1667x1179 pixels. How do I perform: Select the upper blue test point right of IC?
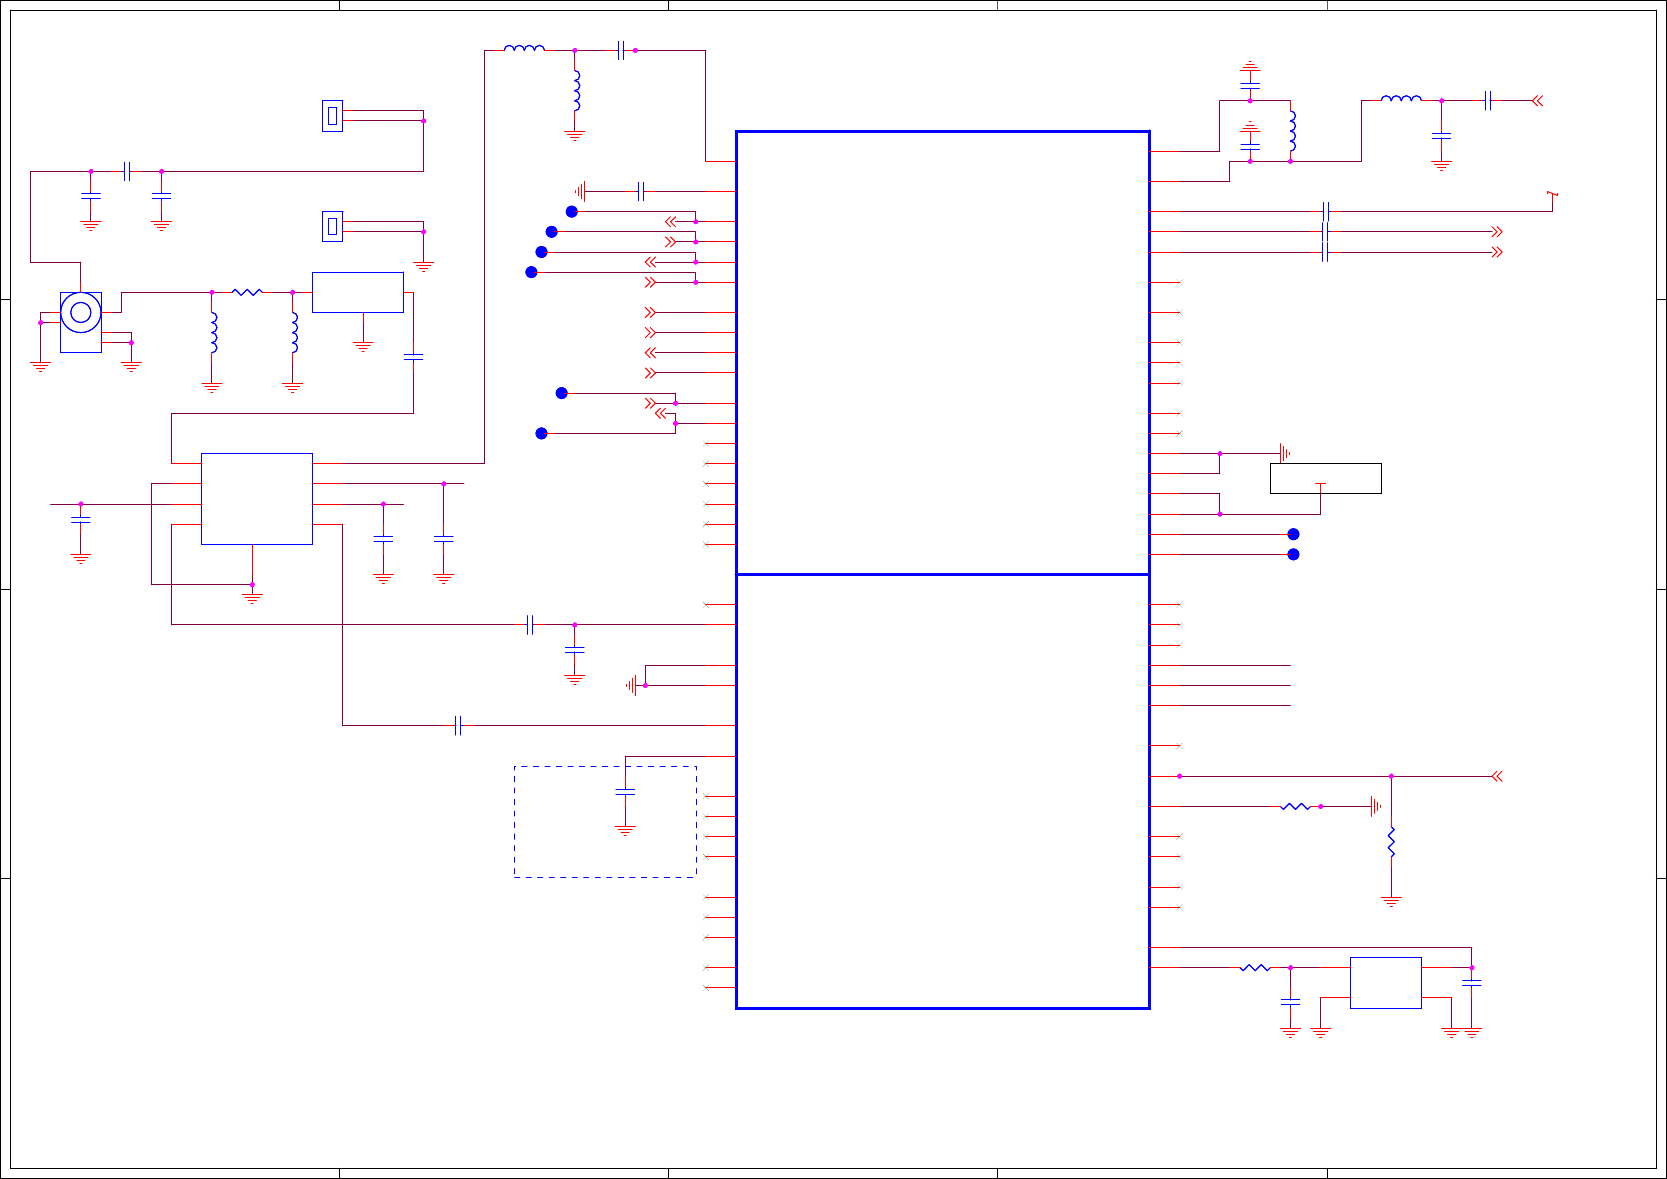[x=1293, y=534]
